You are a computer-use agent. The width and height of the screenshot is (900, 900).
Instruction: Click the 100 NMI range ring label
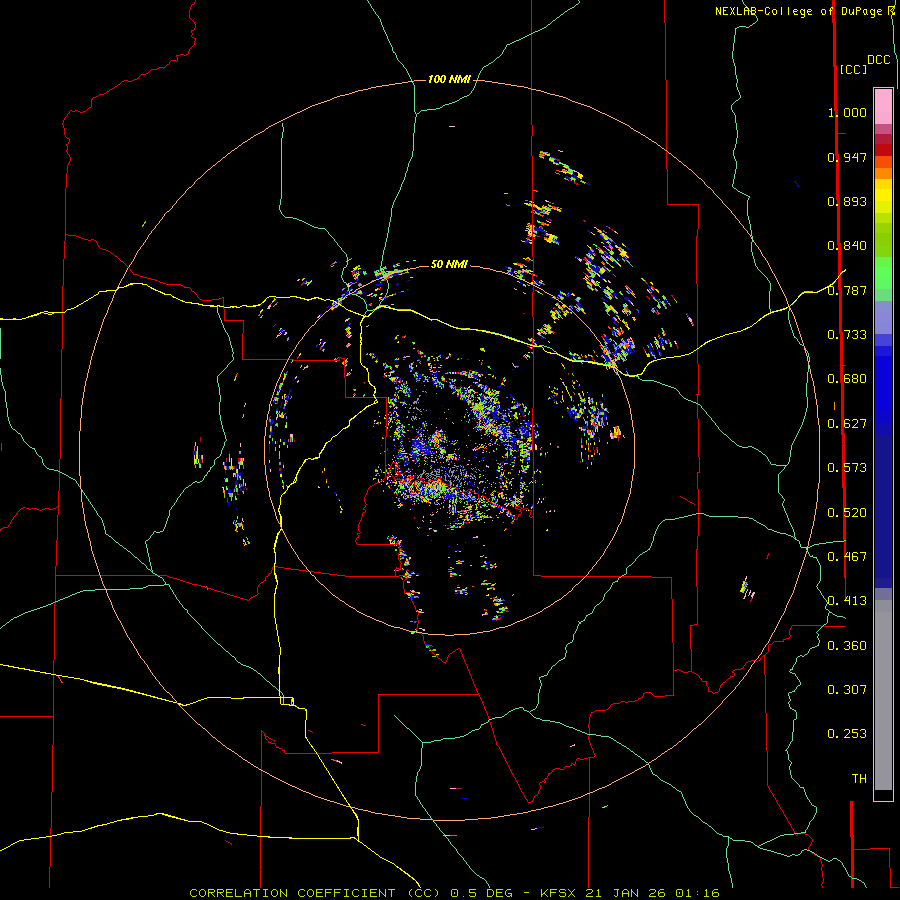point(449,79)
